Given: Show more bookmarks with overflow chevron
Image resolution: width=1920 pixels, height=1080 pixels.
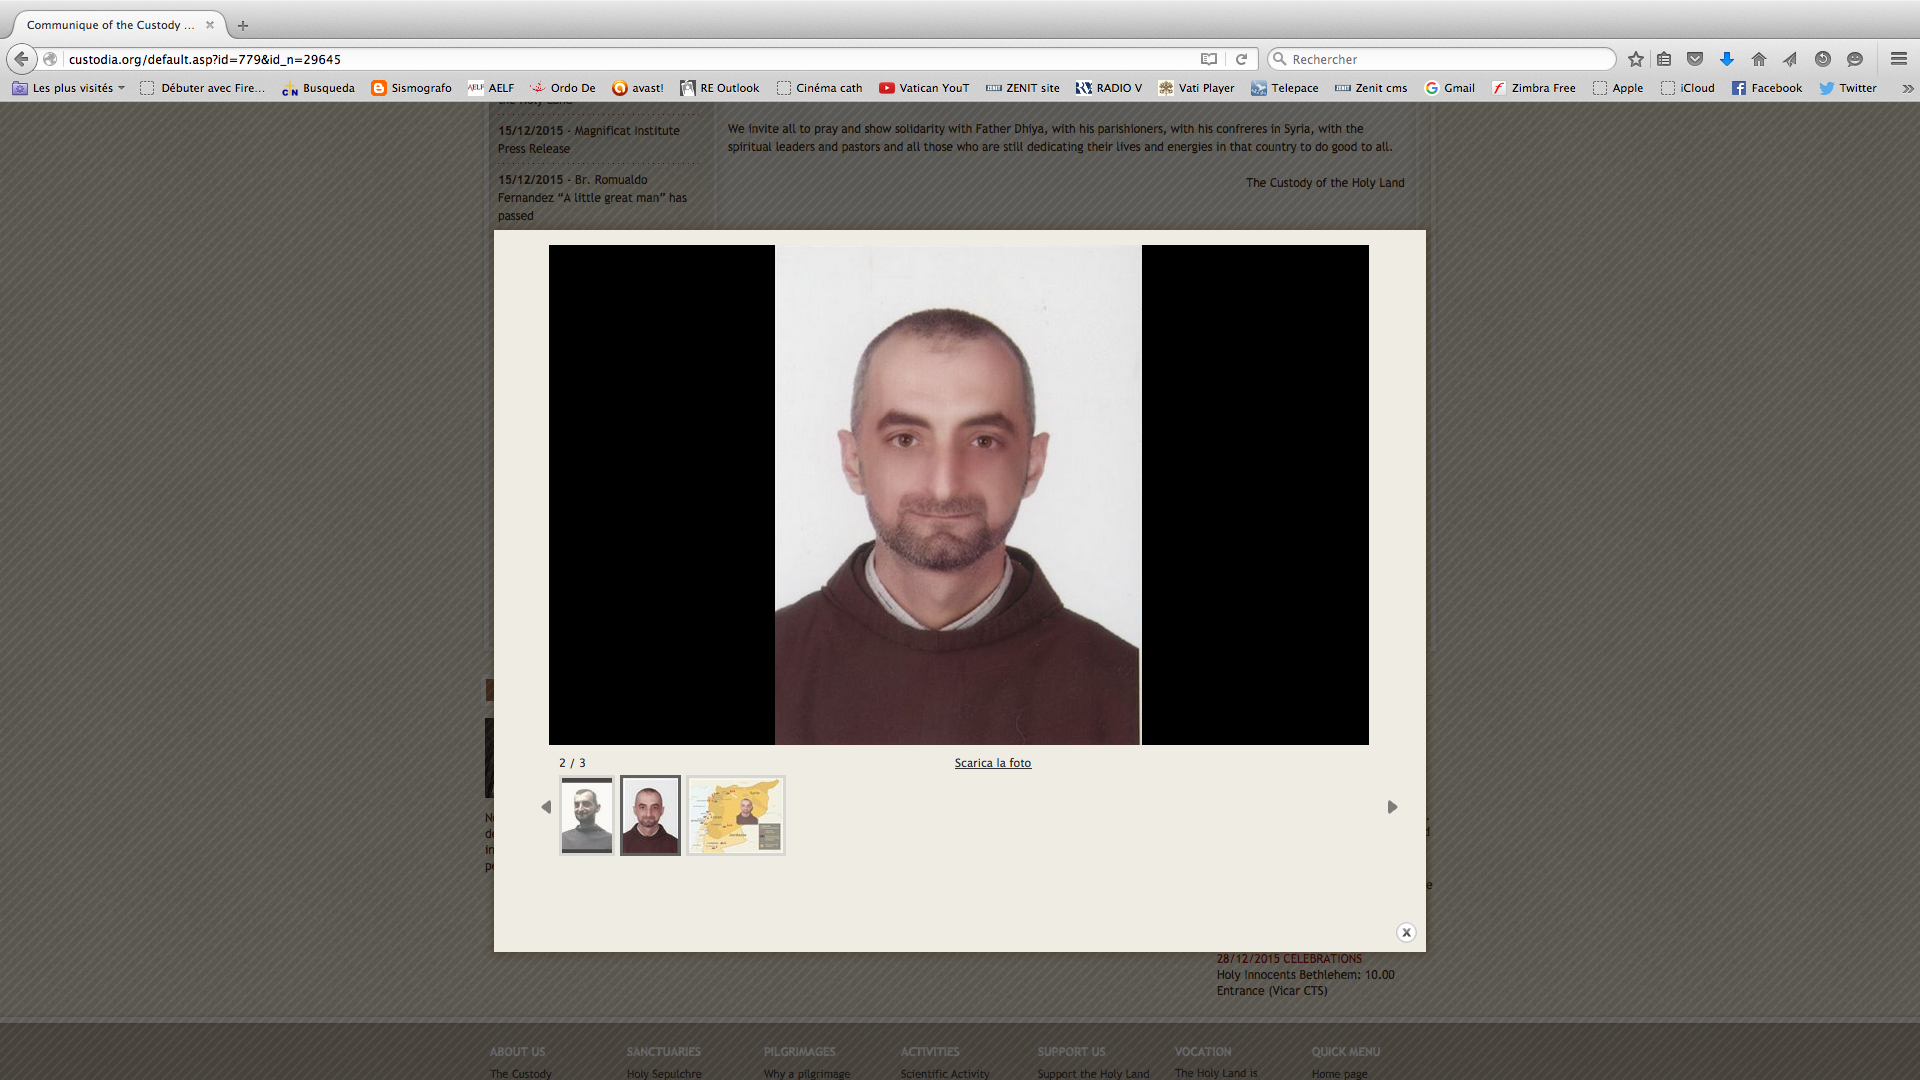Looking at the screenshot, I should [x=1907, y=88].
